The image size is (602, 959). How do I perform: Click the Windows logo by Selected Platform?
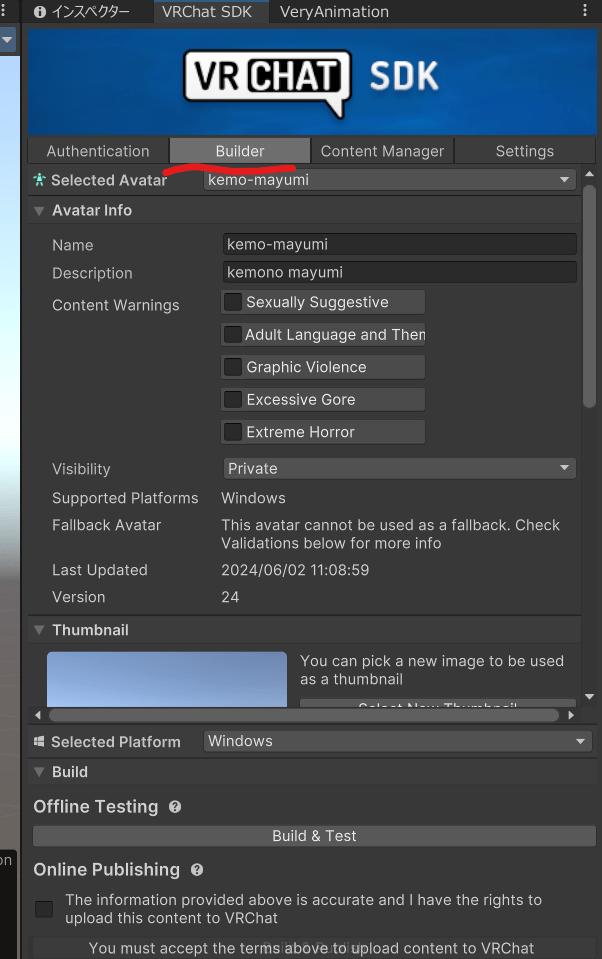[x=40, y=742]
